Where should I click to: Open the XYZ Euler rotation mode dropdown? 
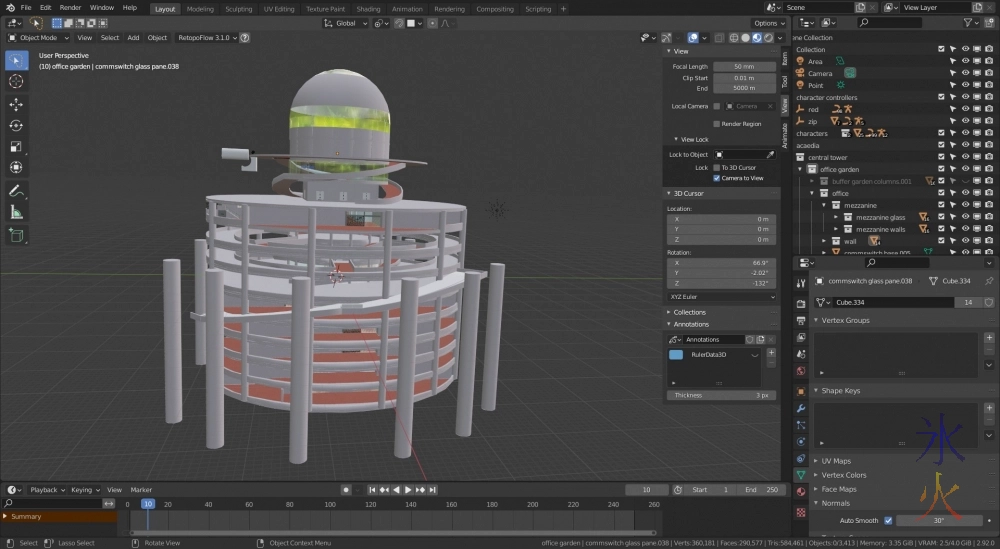point(722,297)
